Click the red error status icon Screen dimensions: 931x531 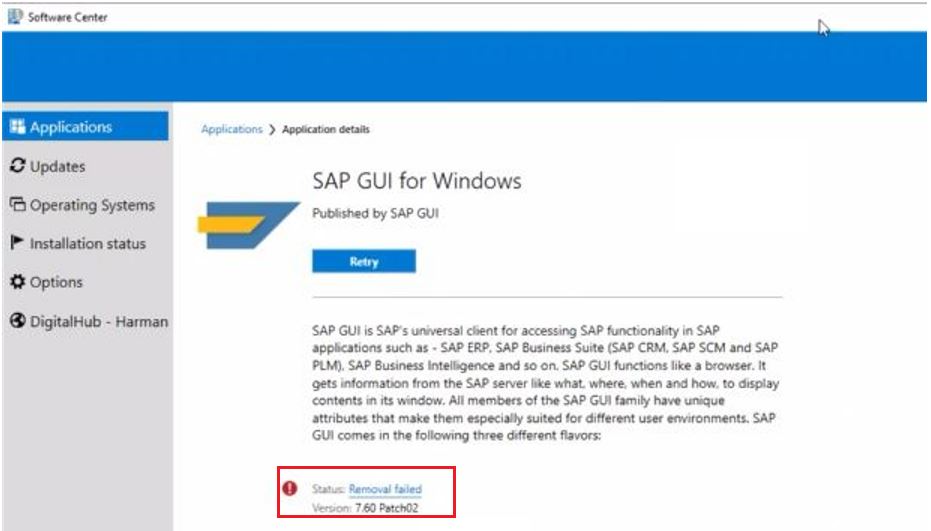[x=291, y=489]
